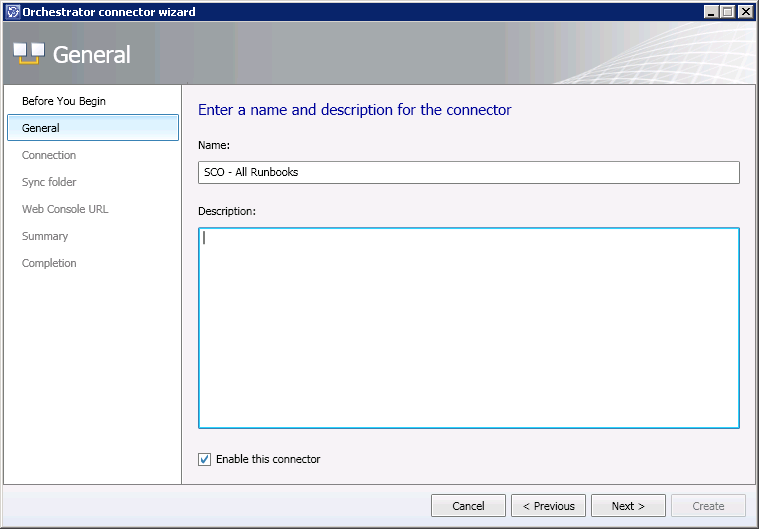Screen dimensions: 759x529
Task: Select the Completion step in sidebar
Action: click(49, 263)
